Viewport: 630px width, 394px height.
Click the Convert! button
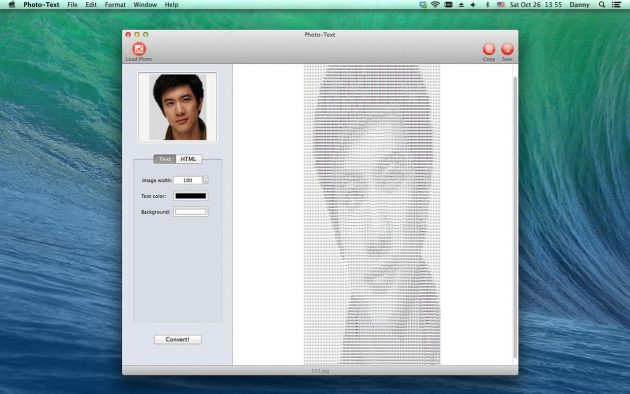click(x=178, y=339)
